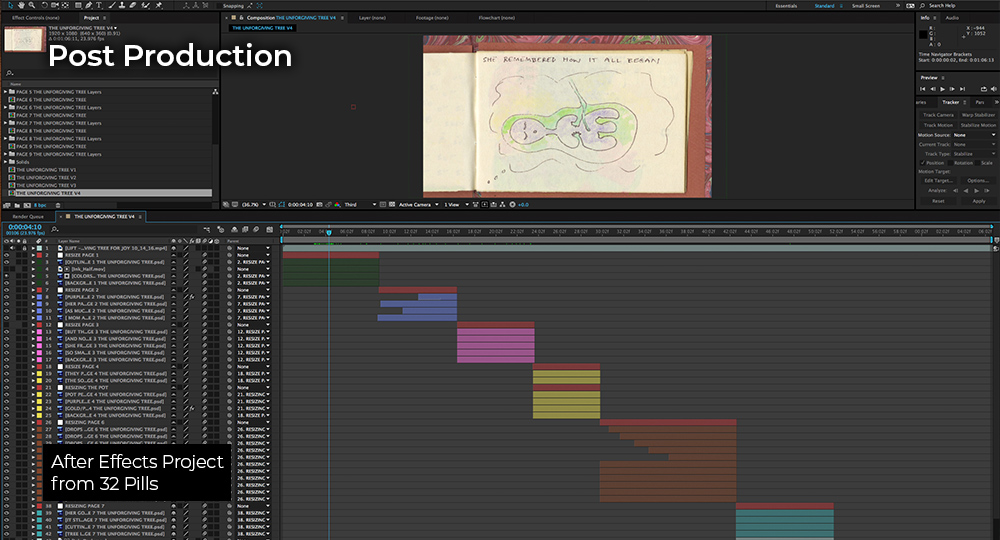1000x540 pixels.
Task: Click the Apply button in Tracker
Action: (x=978, y=201)
